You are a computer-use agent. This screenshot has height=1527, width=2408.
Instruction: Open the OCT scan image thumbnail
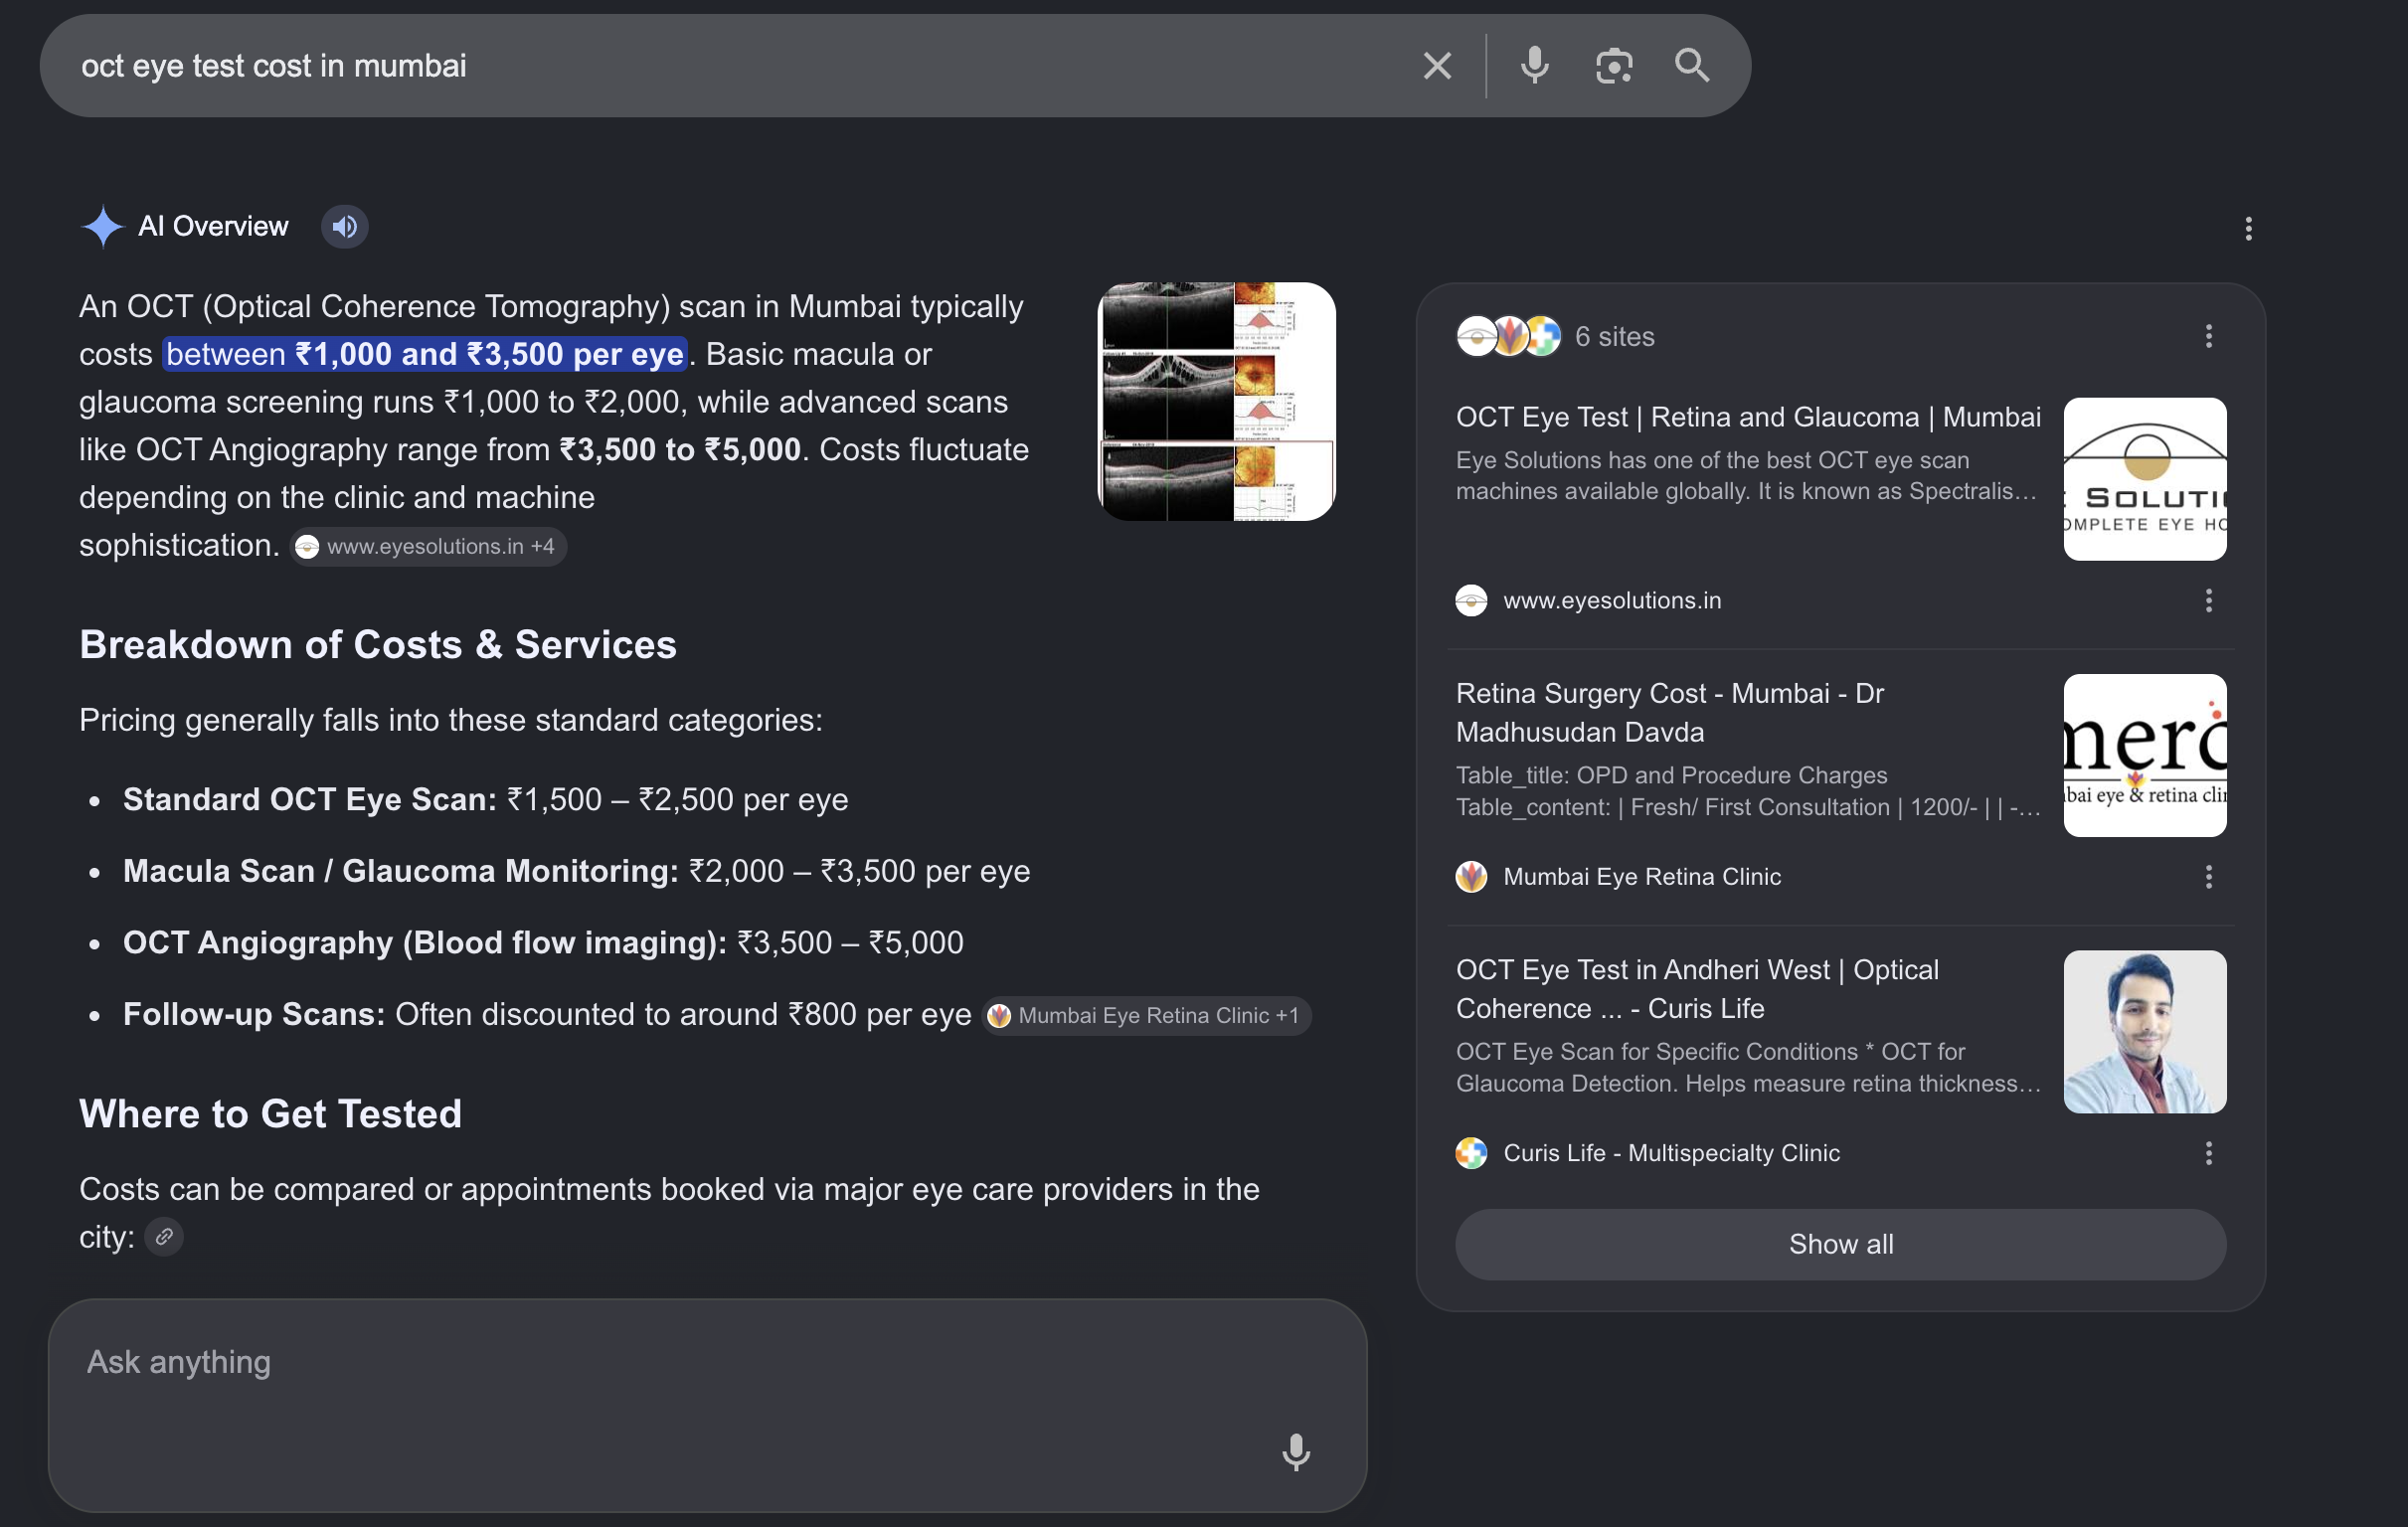pyautogui.click(x=1216, y=401)
